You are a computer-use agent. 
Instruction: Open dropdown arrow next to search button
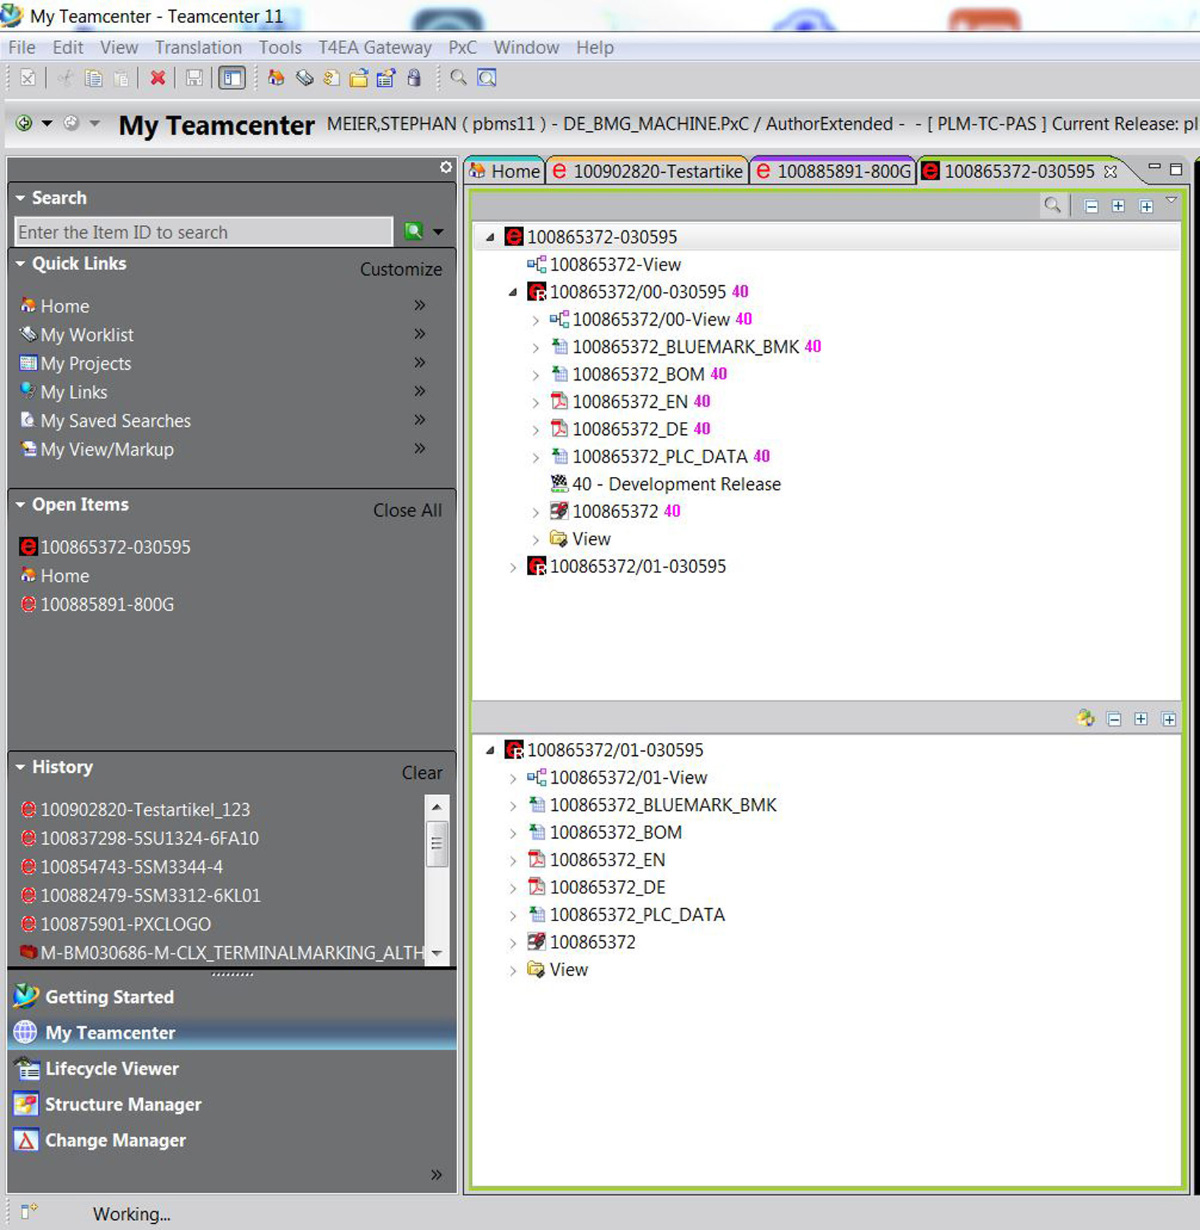pyautogui.click(x=438, y=232)
